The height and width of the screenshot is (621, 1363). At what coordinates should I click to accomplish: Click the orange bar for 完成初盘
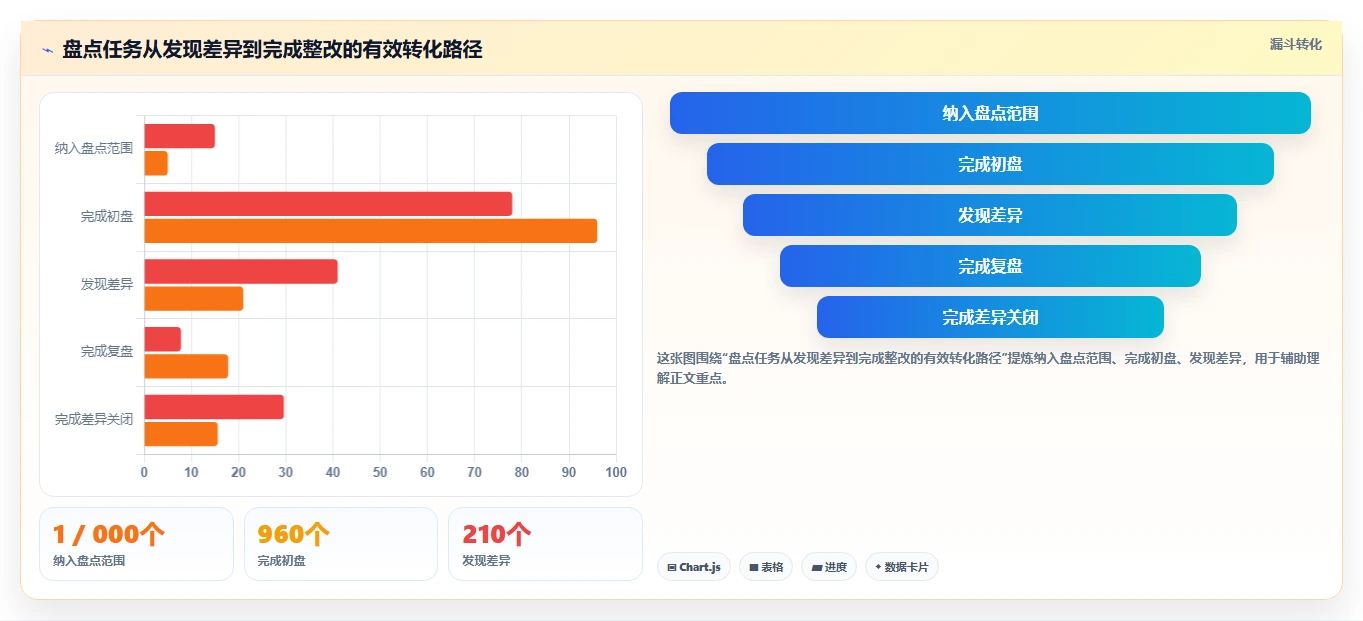pyautogui.click(x=370, y=231)
